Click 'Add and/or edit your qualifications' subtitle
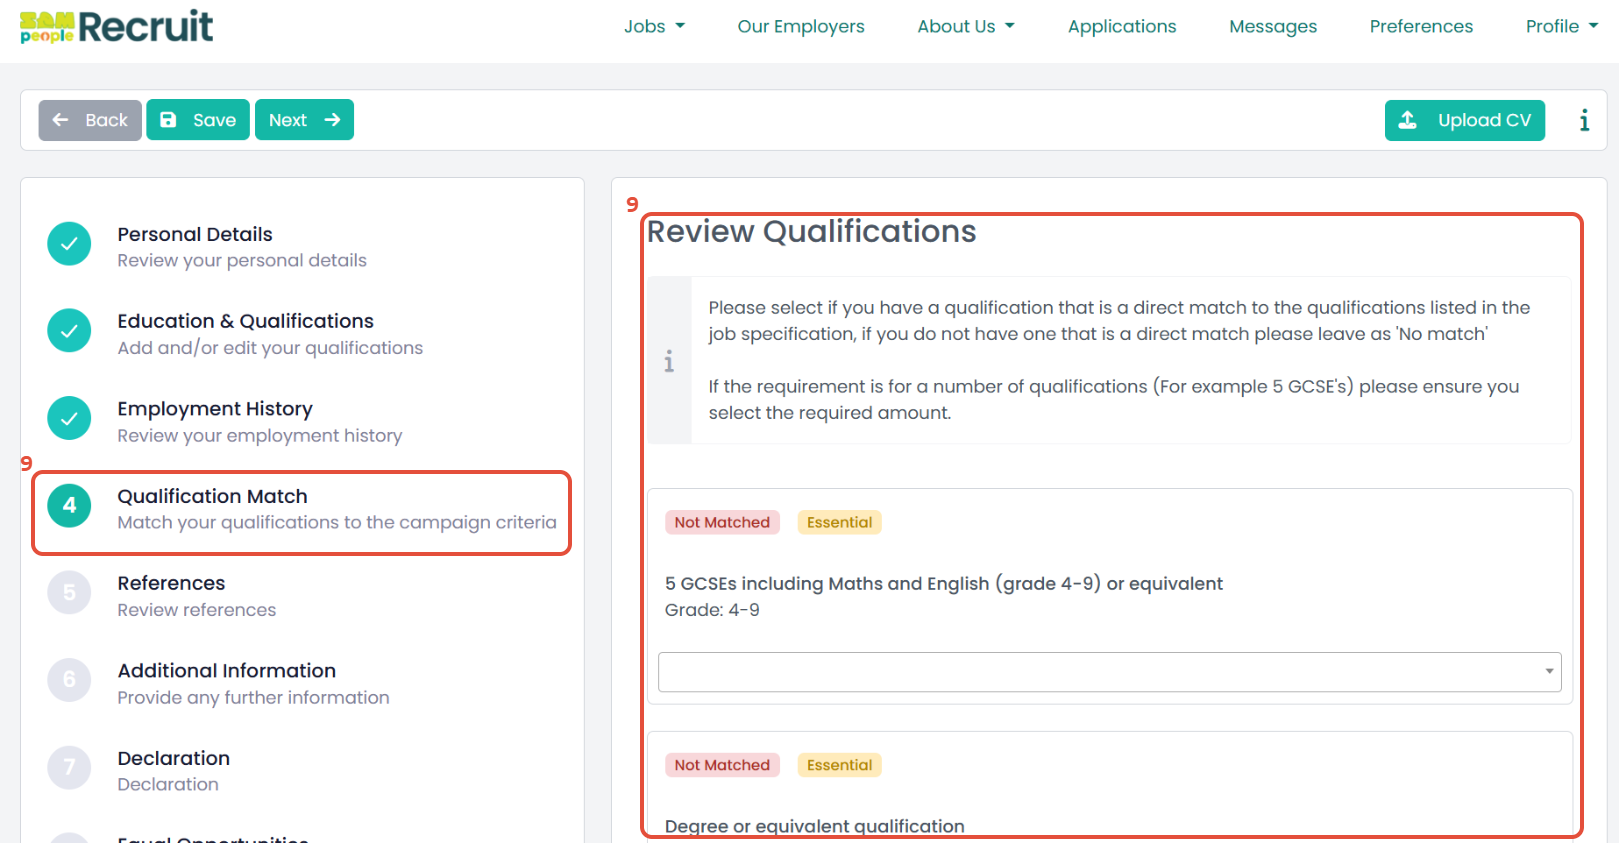The width and height of the screenshot is (1619, 843). [270, 348]
